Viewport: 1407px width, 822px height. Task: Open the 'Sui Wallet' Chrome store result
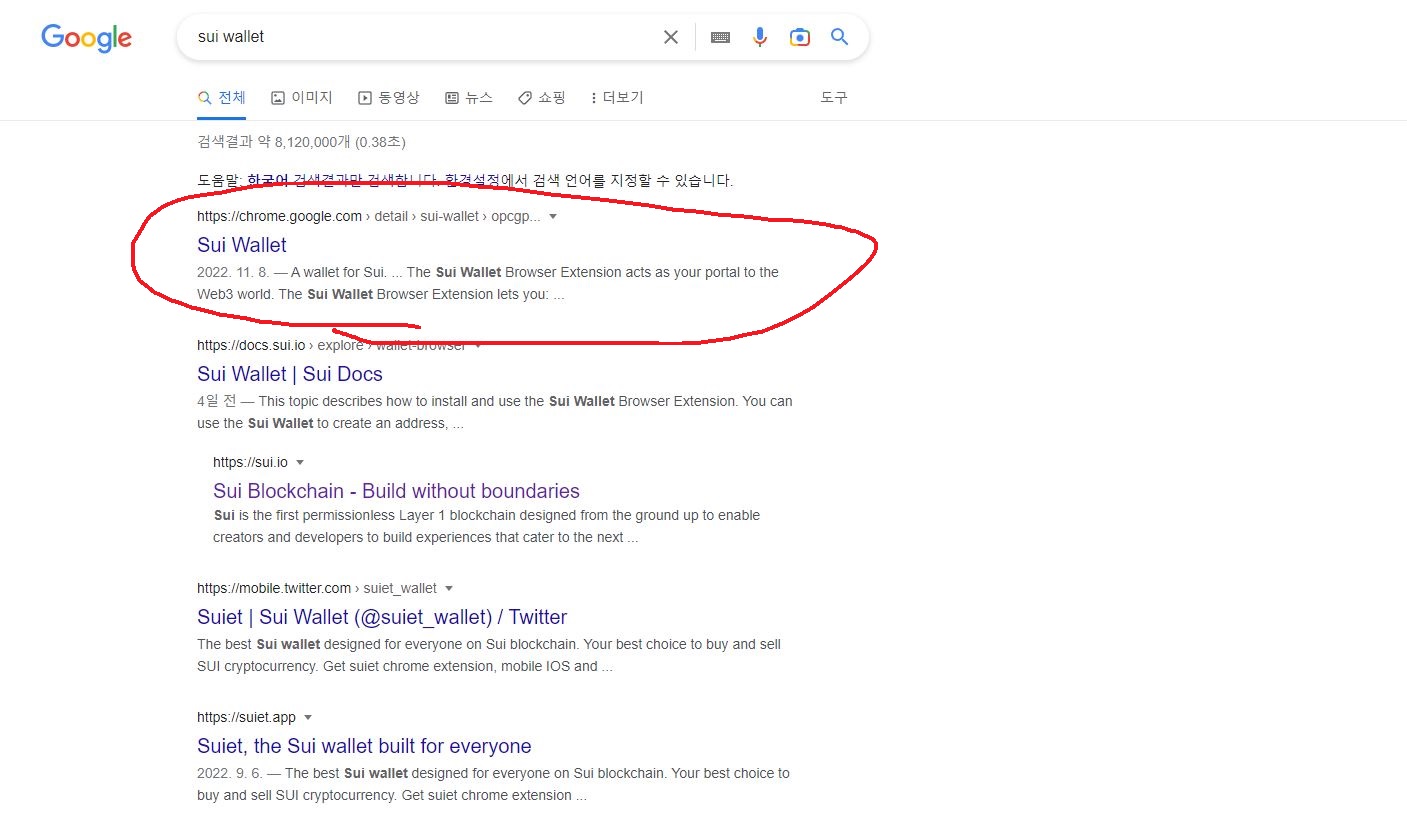tap(242, 245)
